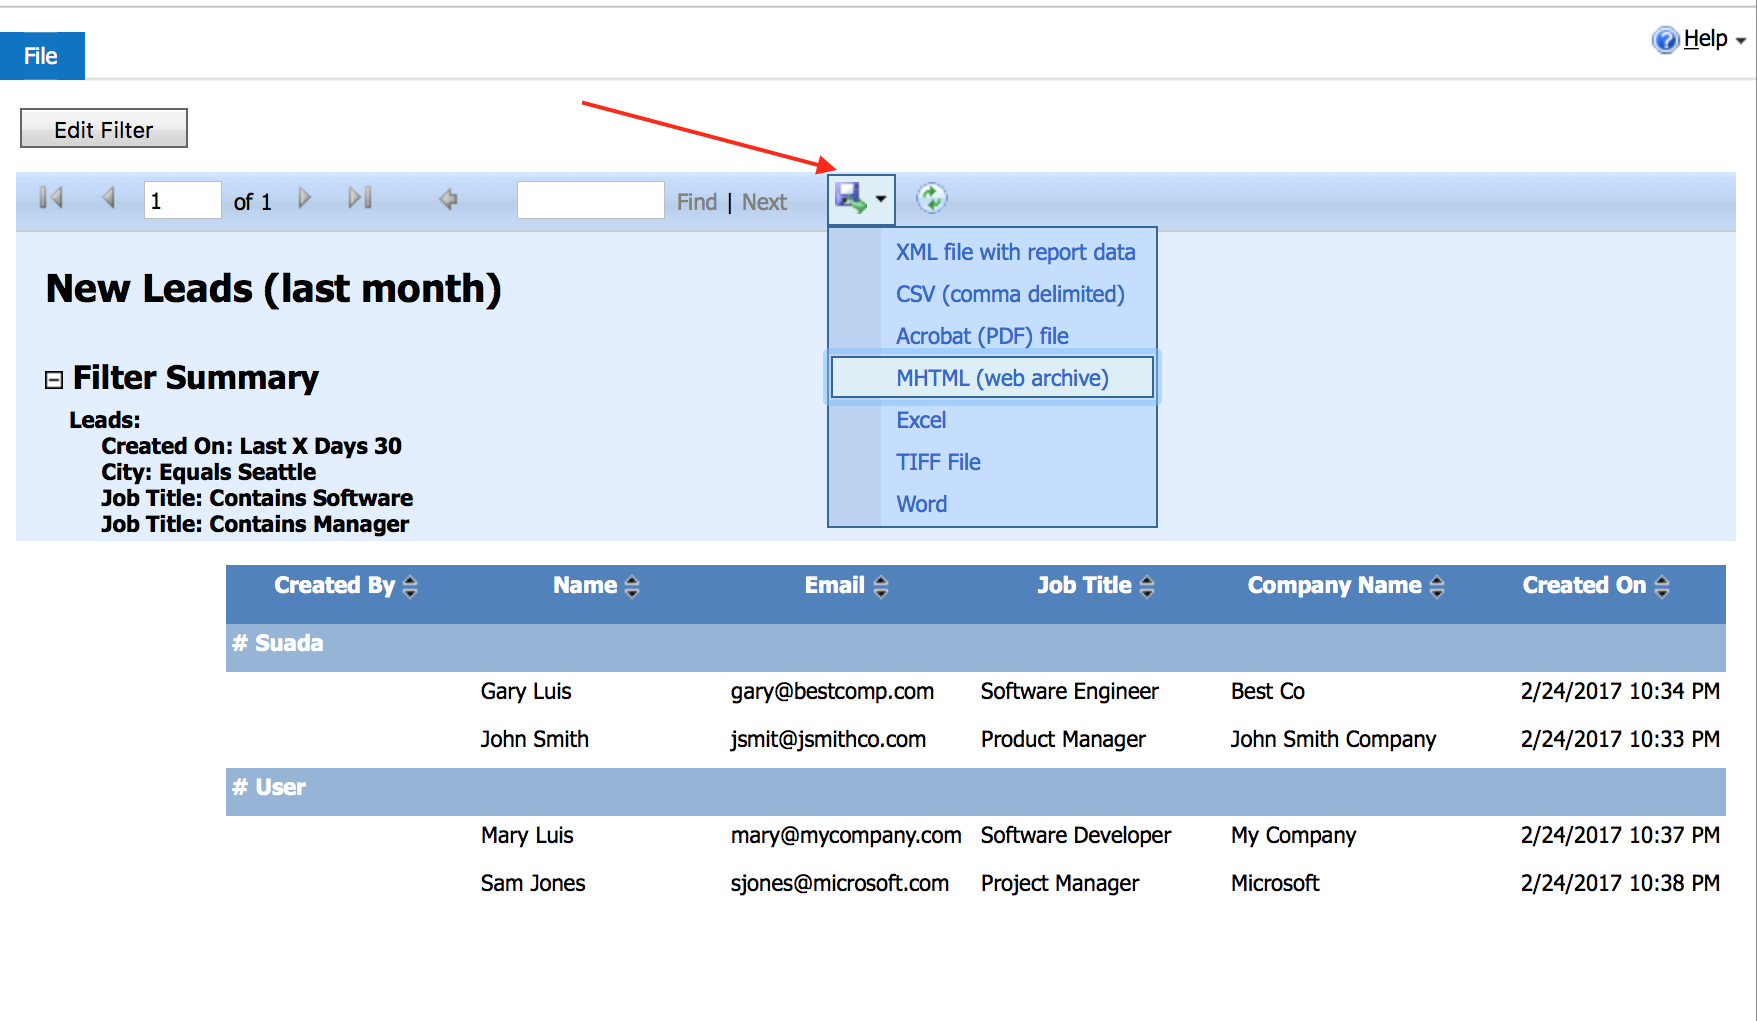
Task: Click email gary@bestcomp.com
Action: pos(832,691)
